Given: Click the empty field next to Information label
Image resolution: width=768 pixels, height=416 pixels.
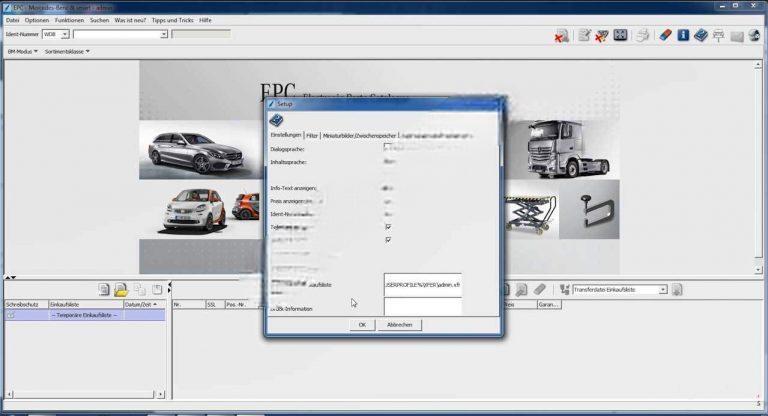Looking at the screenshot, I should click(x=423, y=307).
